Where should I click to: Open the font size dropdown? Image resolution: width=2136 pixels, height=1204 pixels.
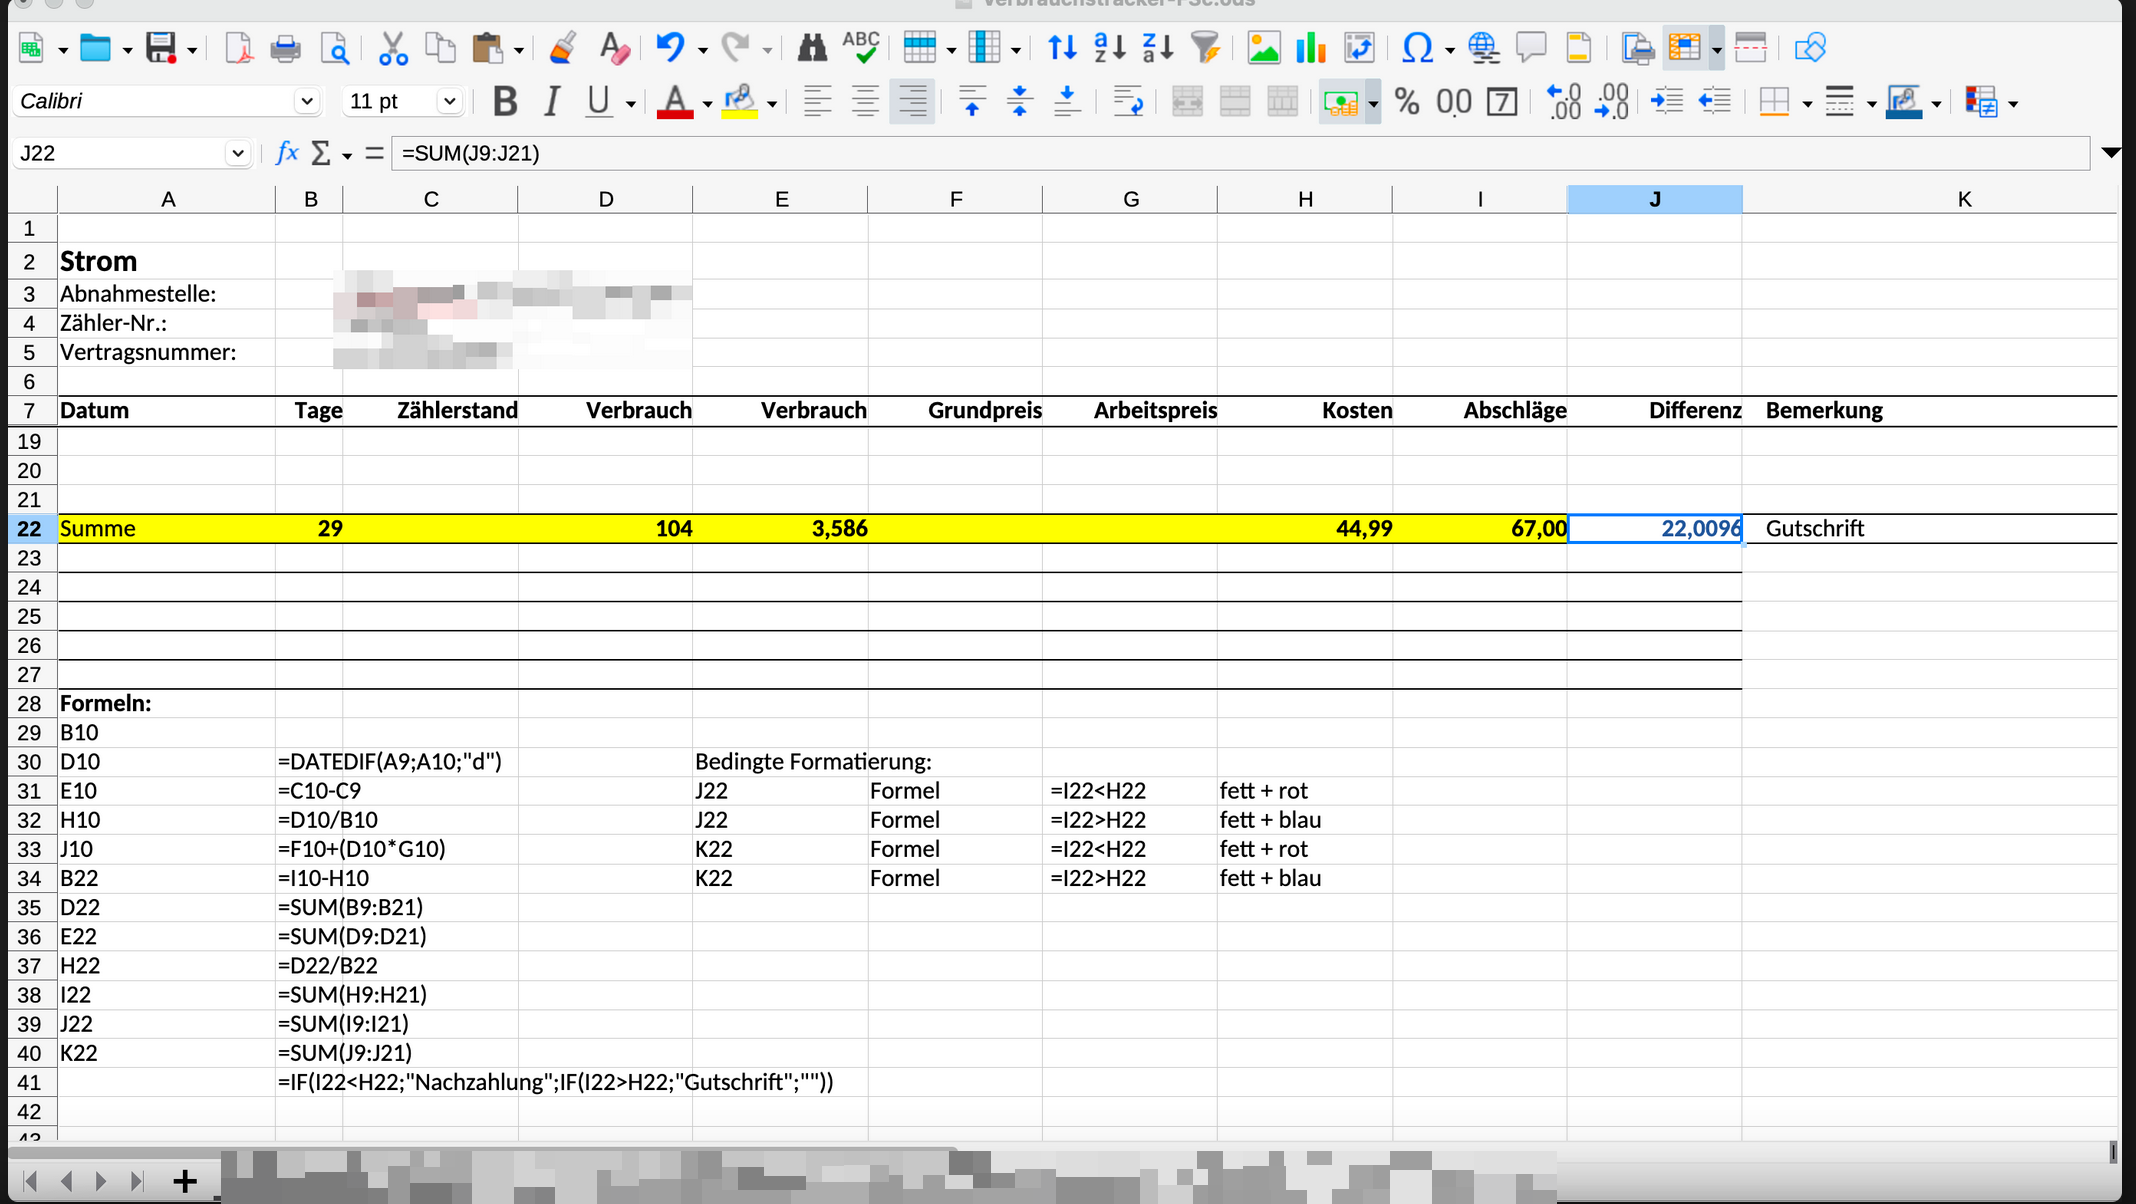pos(449,102)
